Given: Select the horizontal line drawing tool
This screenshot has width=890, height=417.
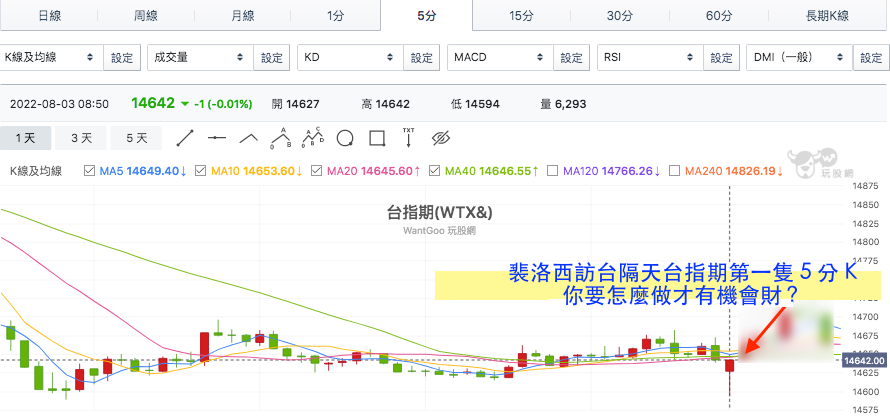Looking at the screenshot, I should pos(217,138).
